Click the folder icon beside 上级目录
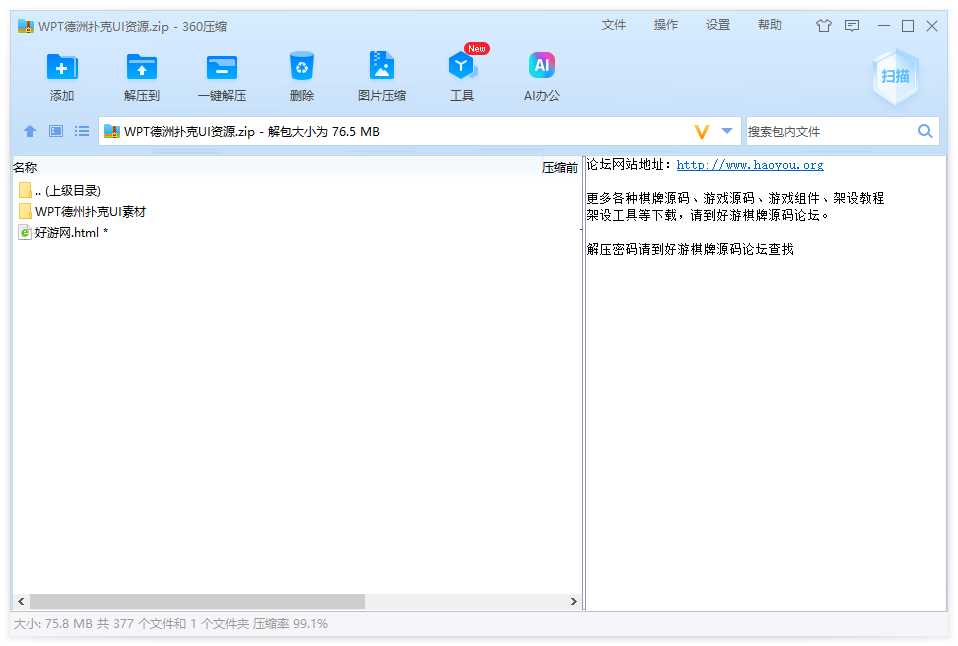This screenshot has height=646, width=958. point(25,190)
